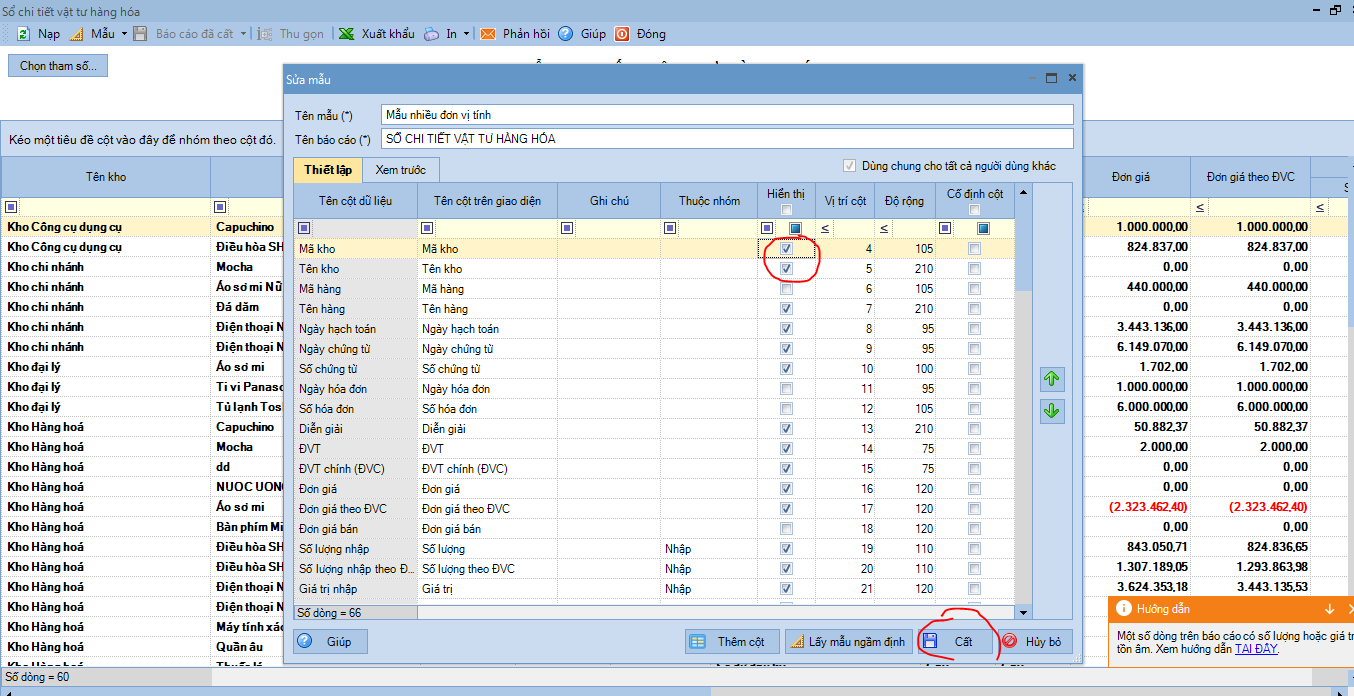The width and height of the screenshot is (1354, 696).
Task: Click the Giúp help icon in toolbar
Action: 566,34
